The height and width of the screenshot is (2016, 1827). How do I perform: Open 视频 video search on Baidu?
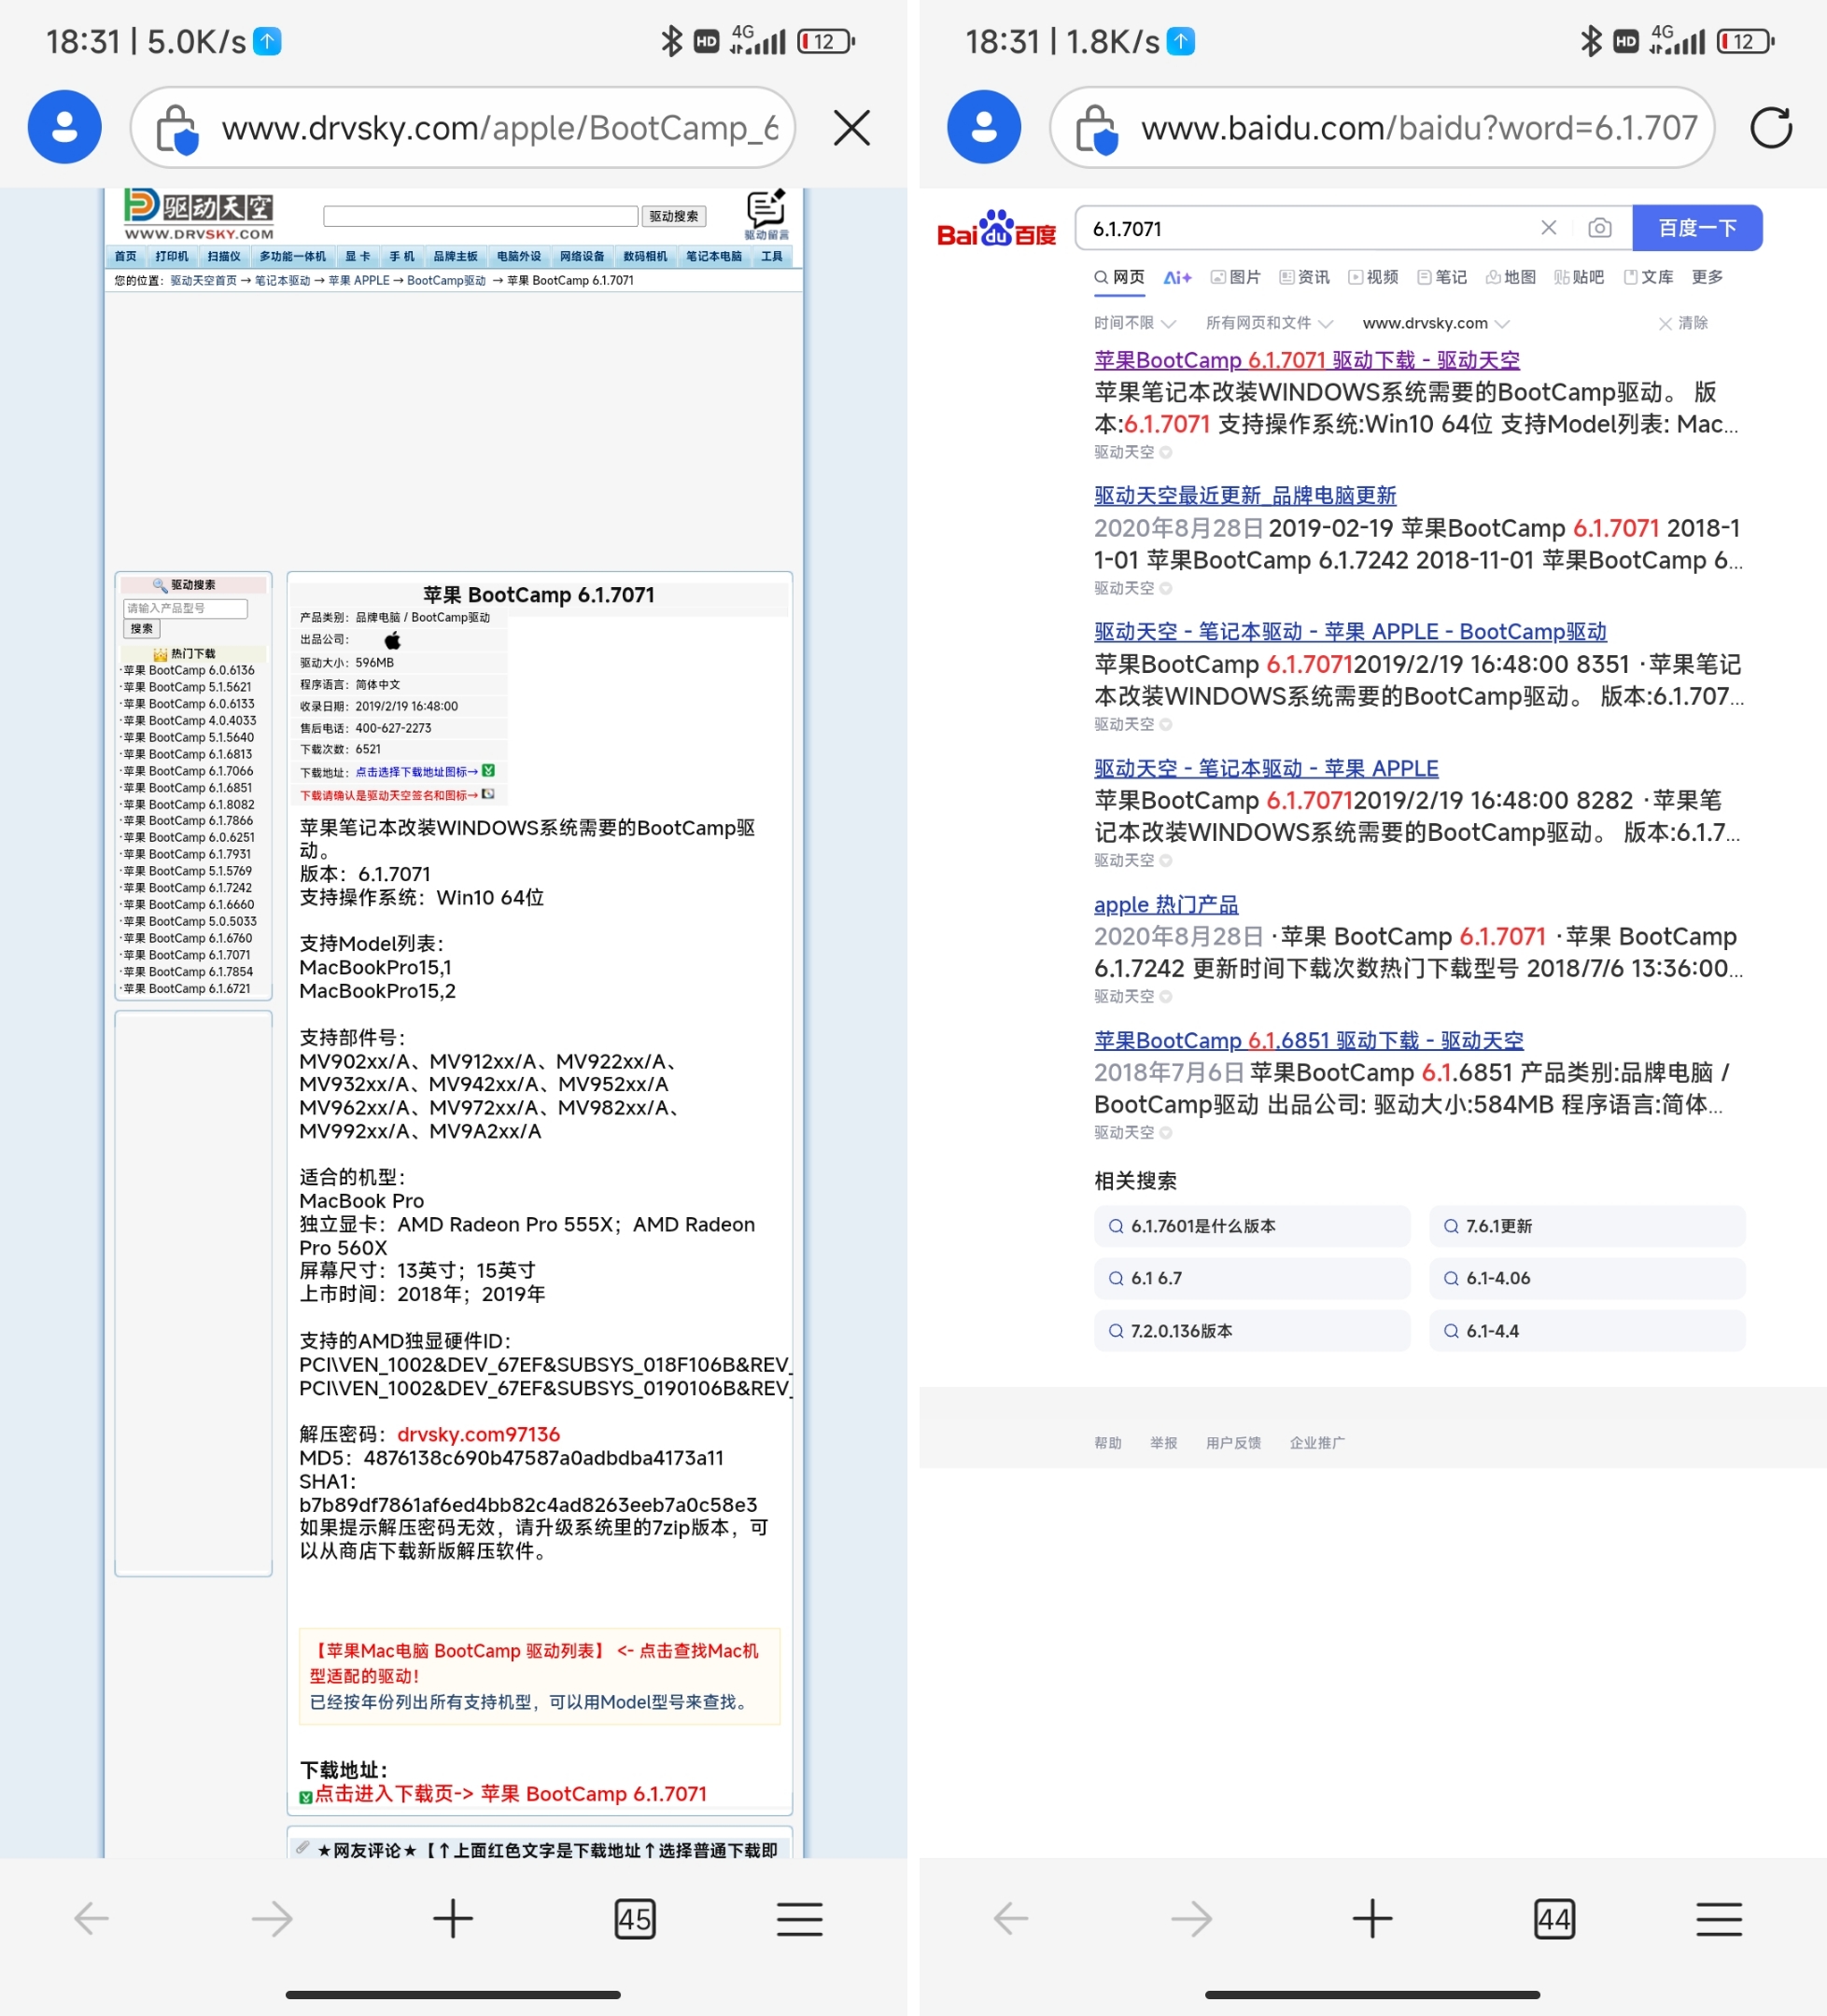point(1373,277)
